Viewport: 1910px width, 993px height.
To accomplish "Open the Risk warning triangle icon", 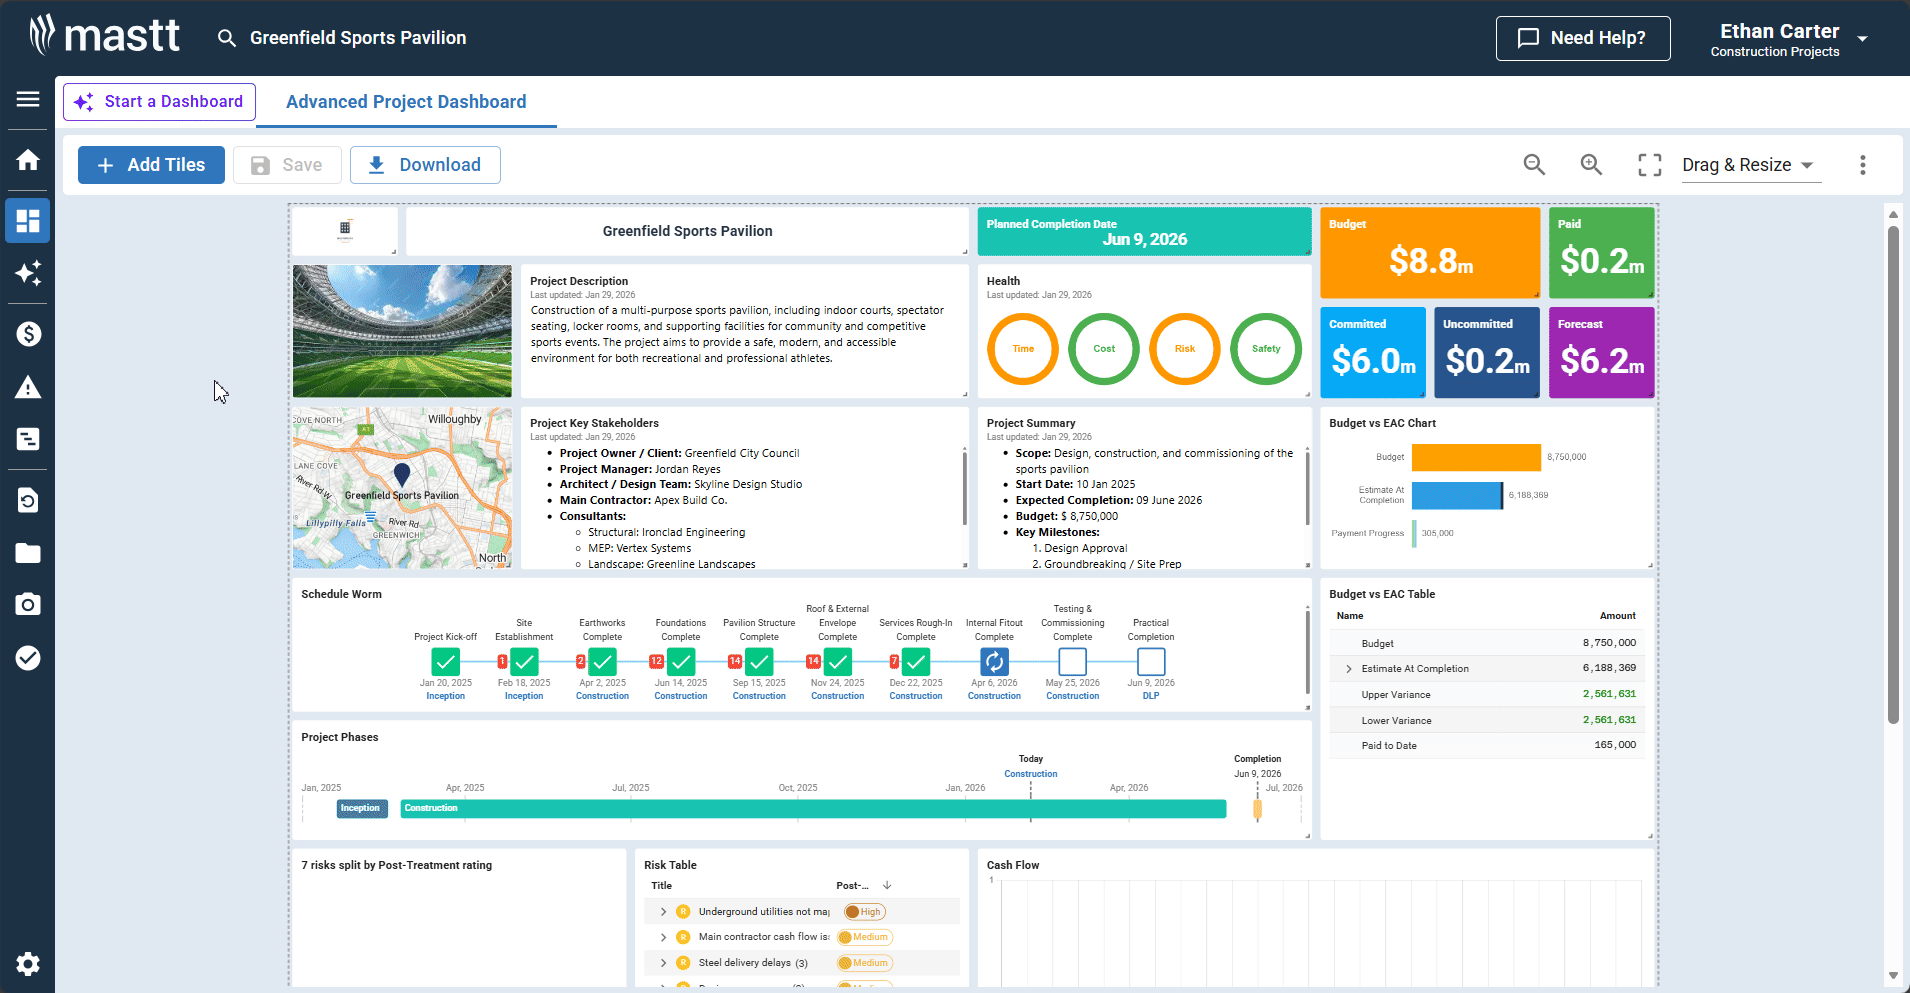I will coord(28,388).
